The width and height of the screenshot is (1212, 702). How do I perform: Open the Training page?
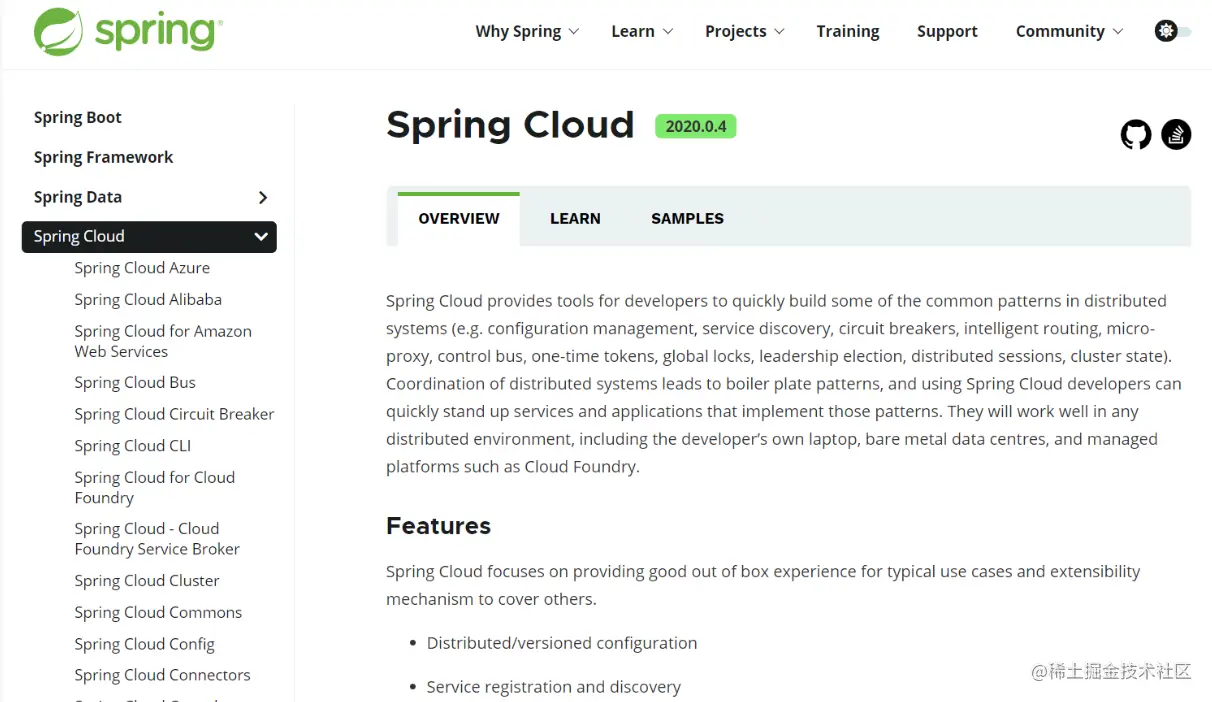pyautogui.click(x=848, y=31)
